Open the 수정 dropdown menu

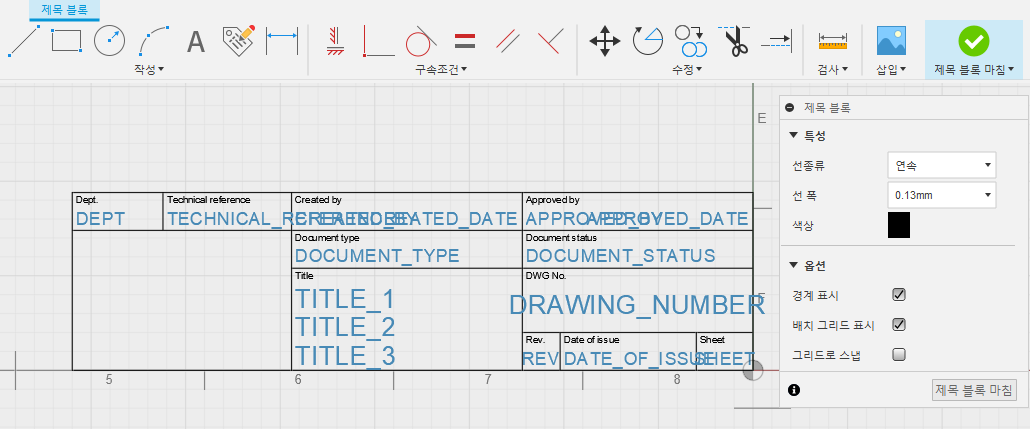[x=687, y=70]
